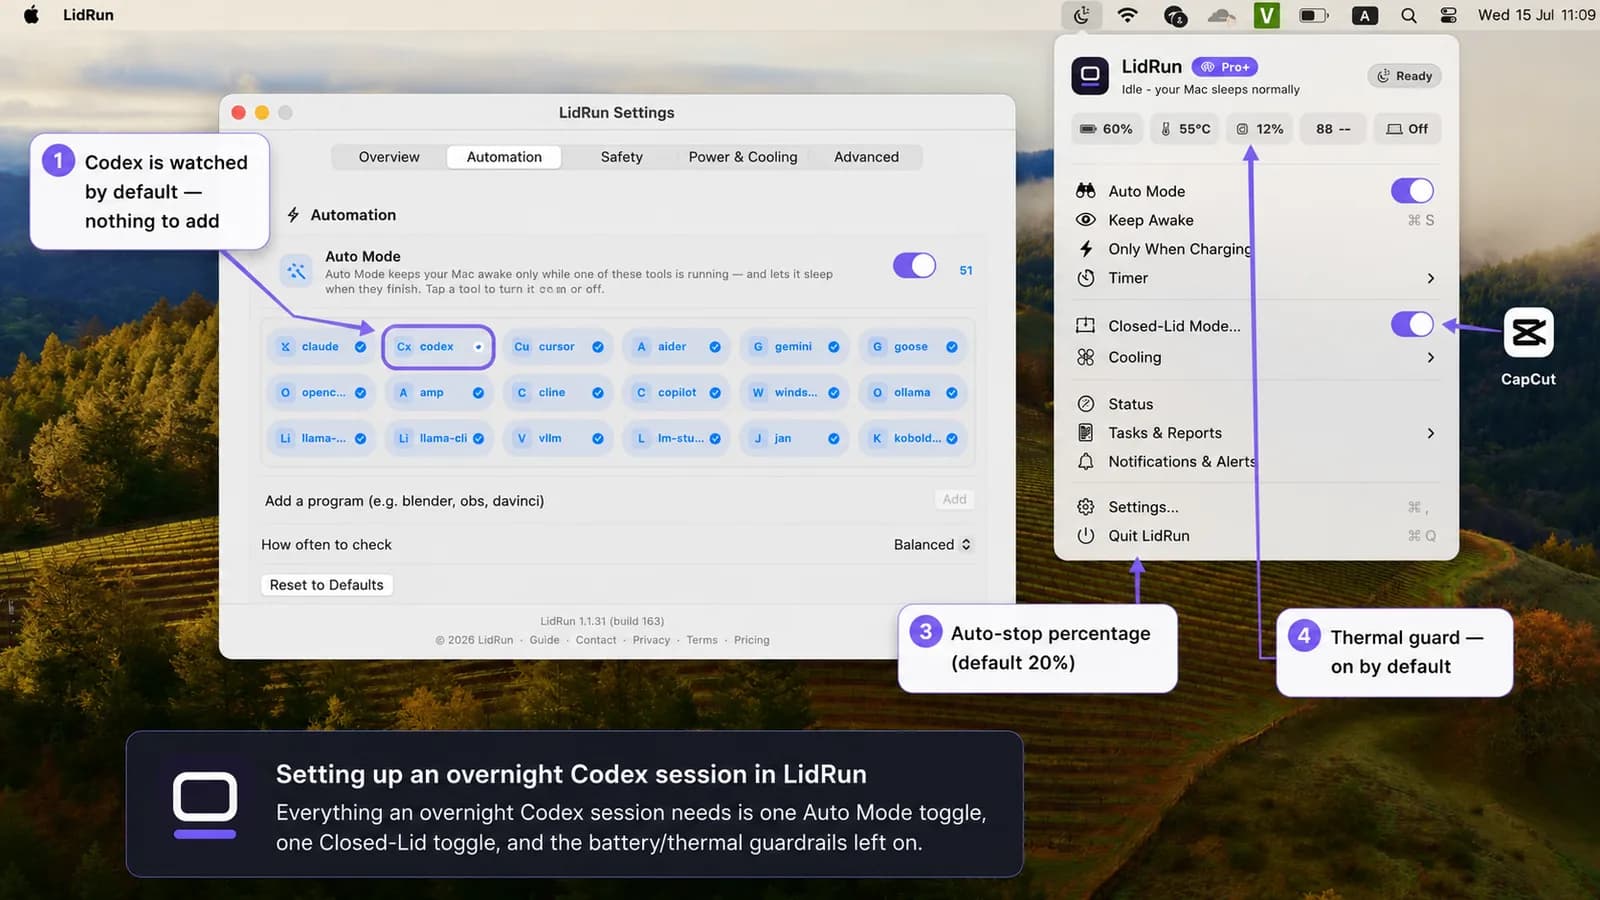
Task: Toggle the goose tool chip
Action: point(913,347)
